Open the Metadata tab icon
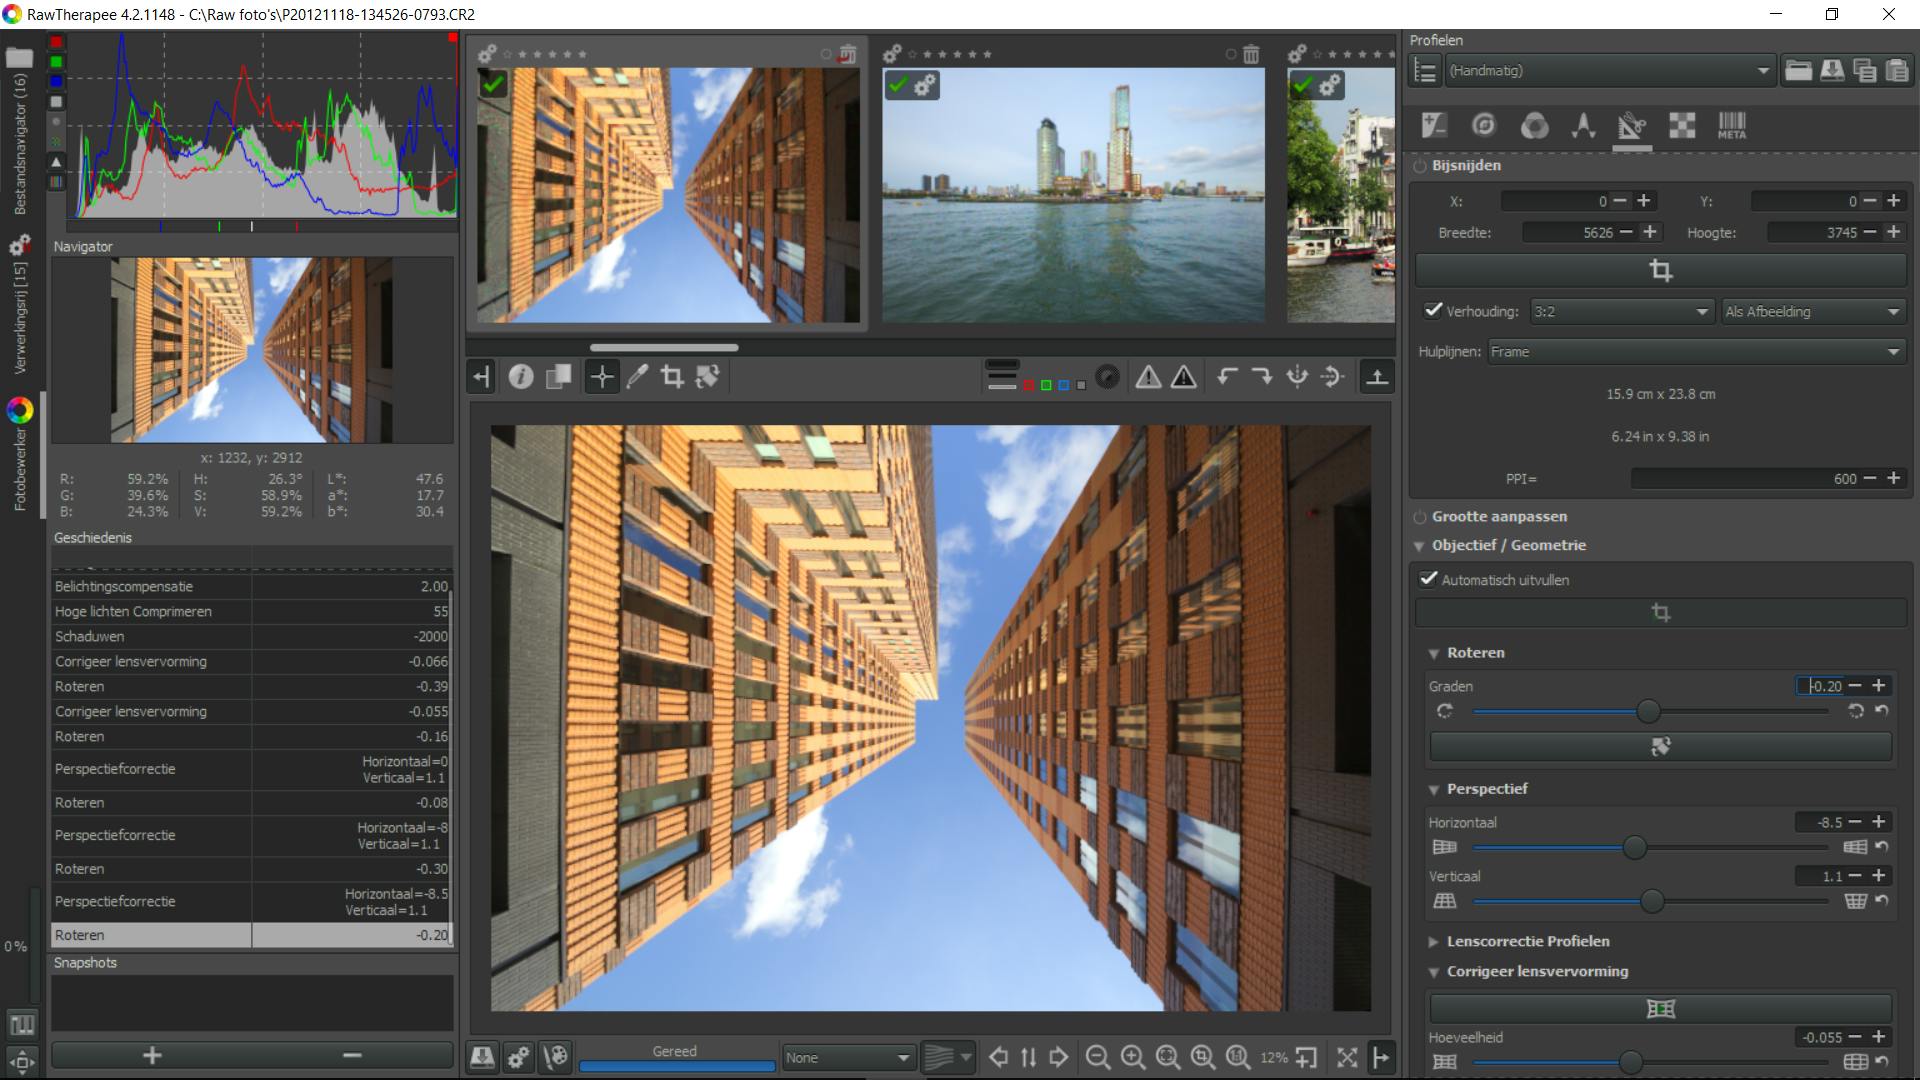Screen dimensions: 1920x1080 1731,125
